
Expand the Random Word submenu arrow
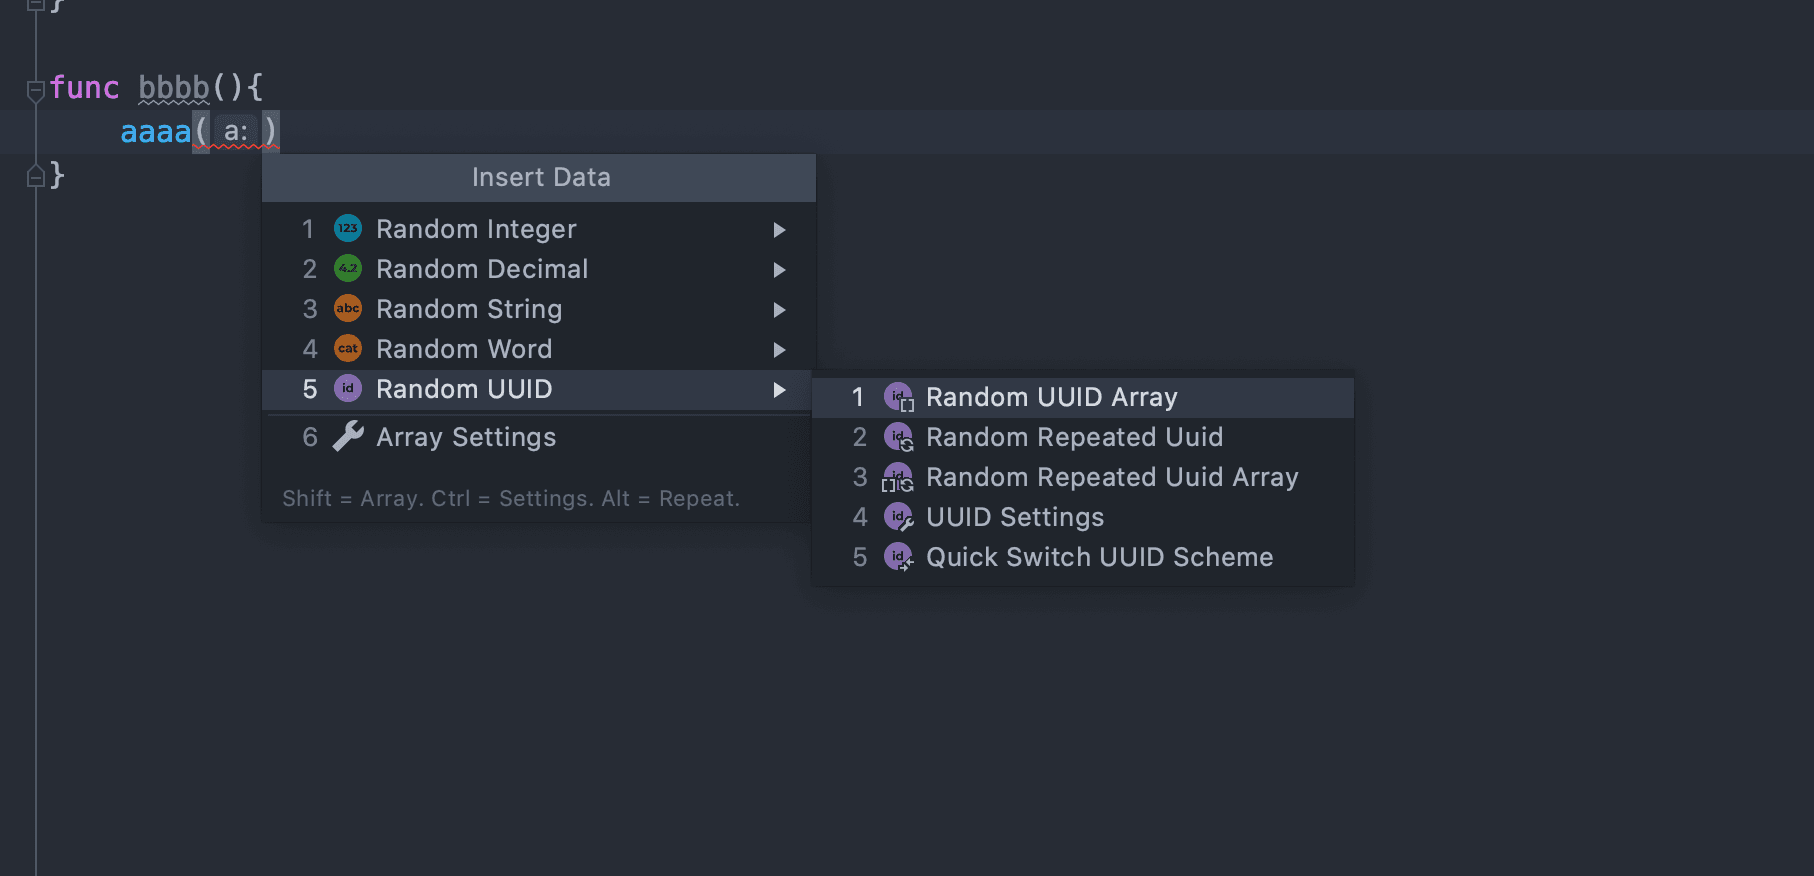(x=779, y=350)
